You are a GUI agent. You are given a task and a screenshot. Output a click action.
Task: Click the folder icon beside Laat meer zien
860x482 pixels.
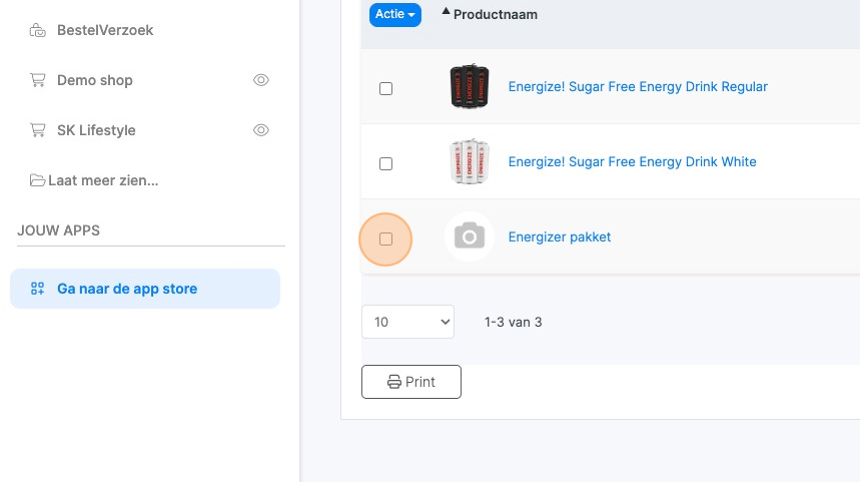point(38,181)
